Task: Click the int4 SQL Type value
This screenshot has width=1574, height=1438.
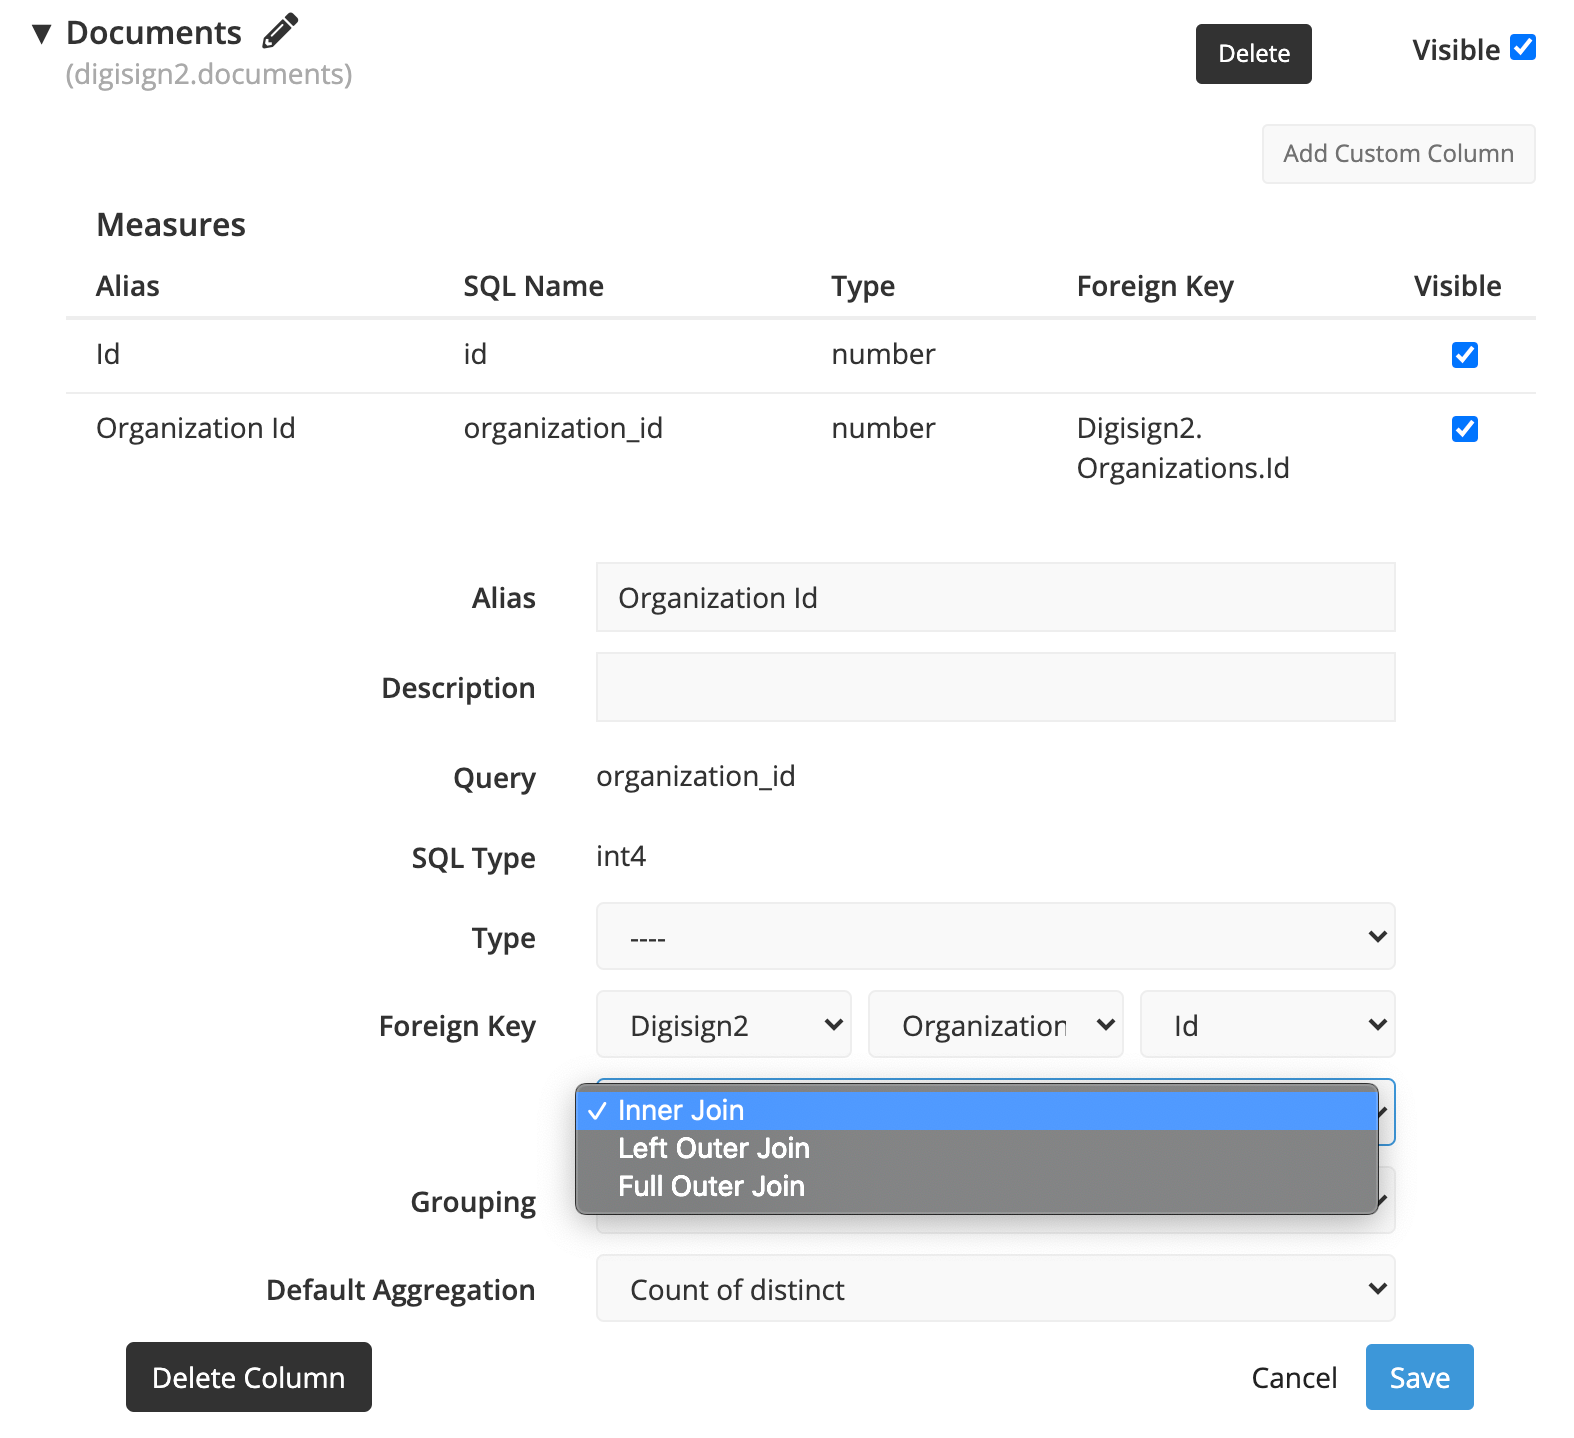Action: [x=621, y=856]
